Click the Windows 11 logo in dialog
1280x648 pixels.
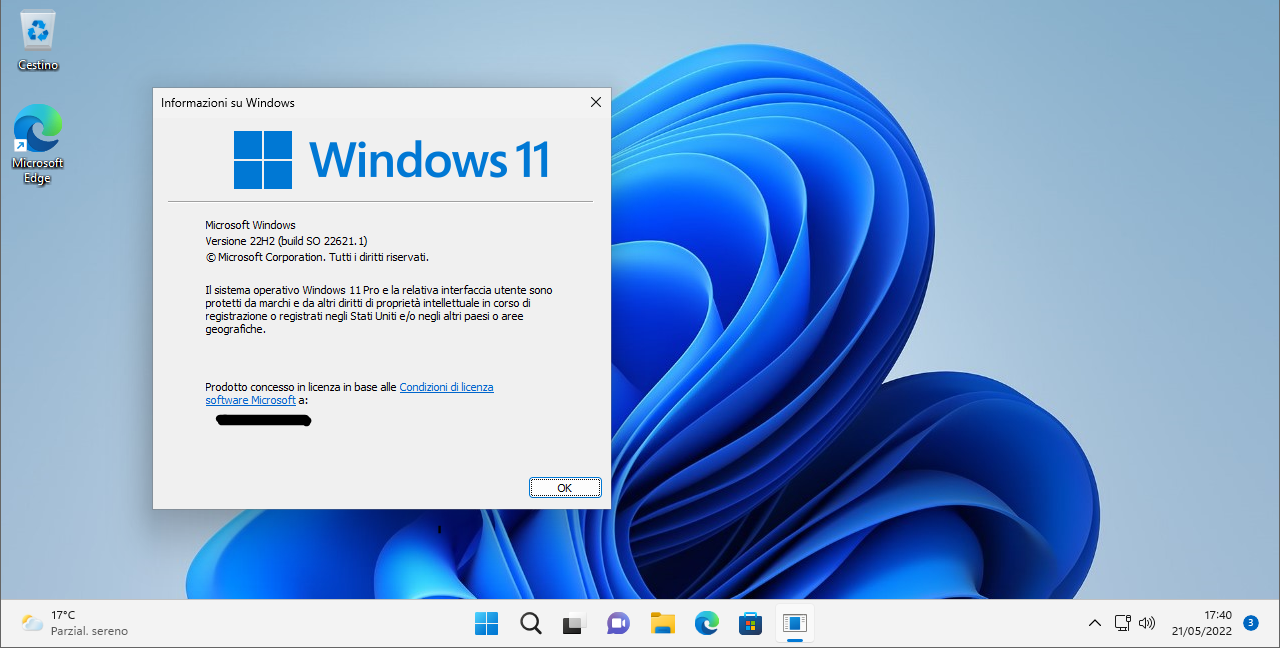pyautogui.click(x=391, y=159)
